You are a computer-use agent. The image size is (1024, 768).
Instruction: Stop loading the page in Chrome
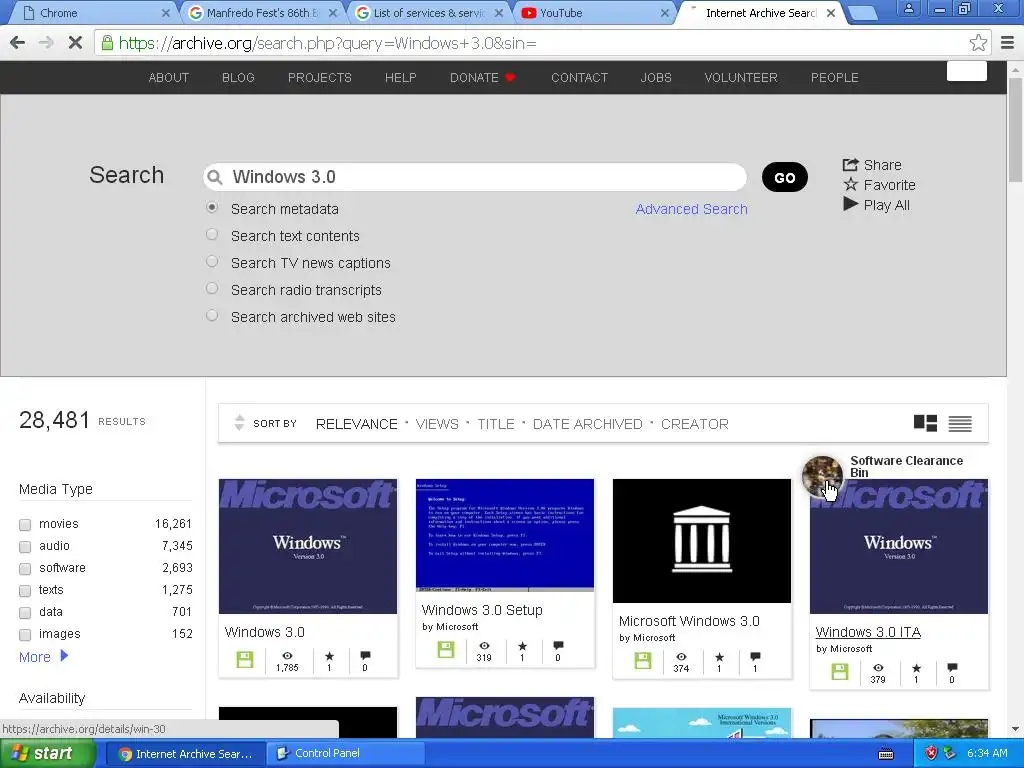point(75,43)
